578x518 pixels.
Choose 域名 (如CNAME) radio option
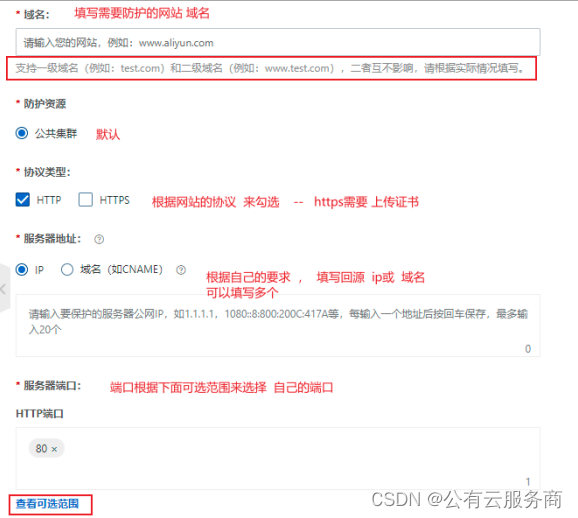coord(67,270)
